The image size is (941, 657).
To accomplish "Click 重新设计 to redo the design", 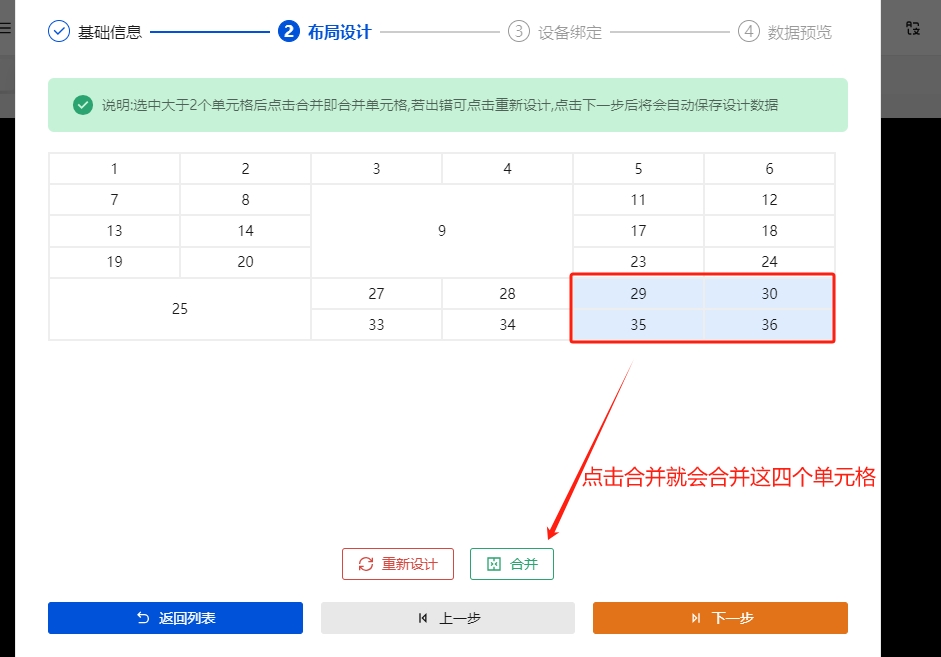I will [397, 563].
